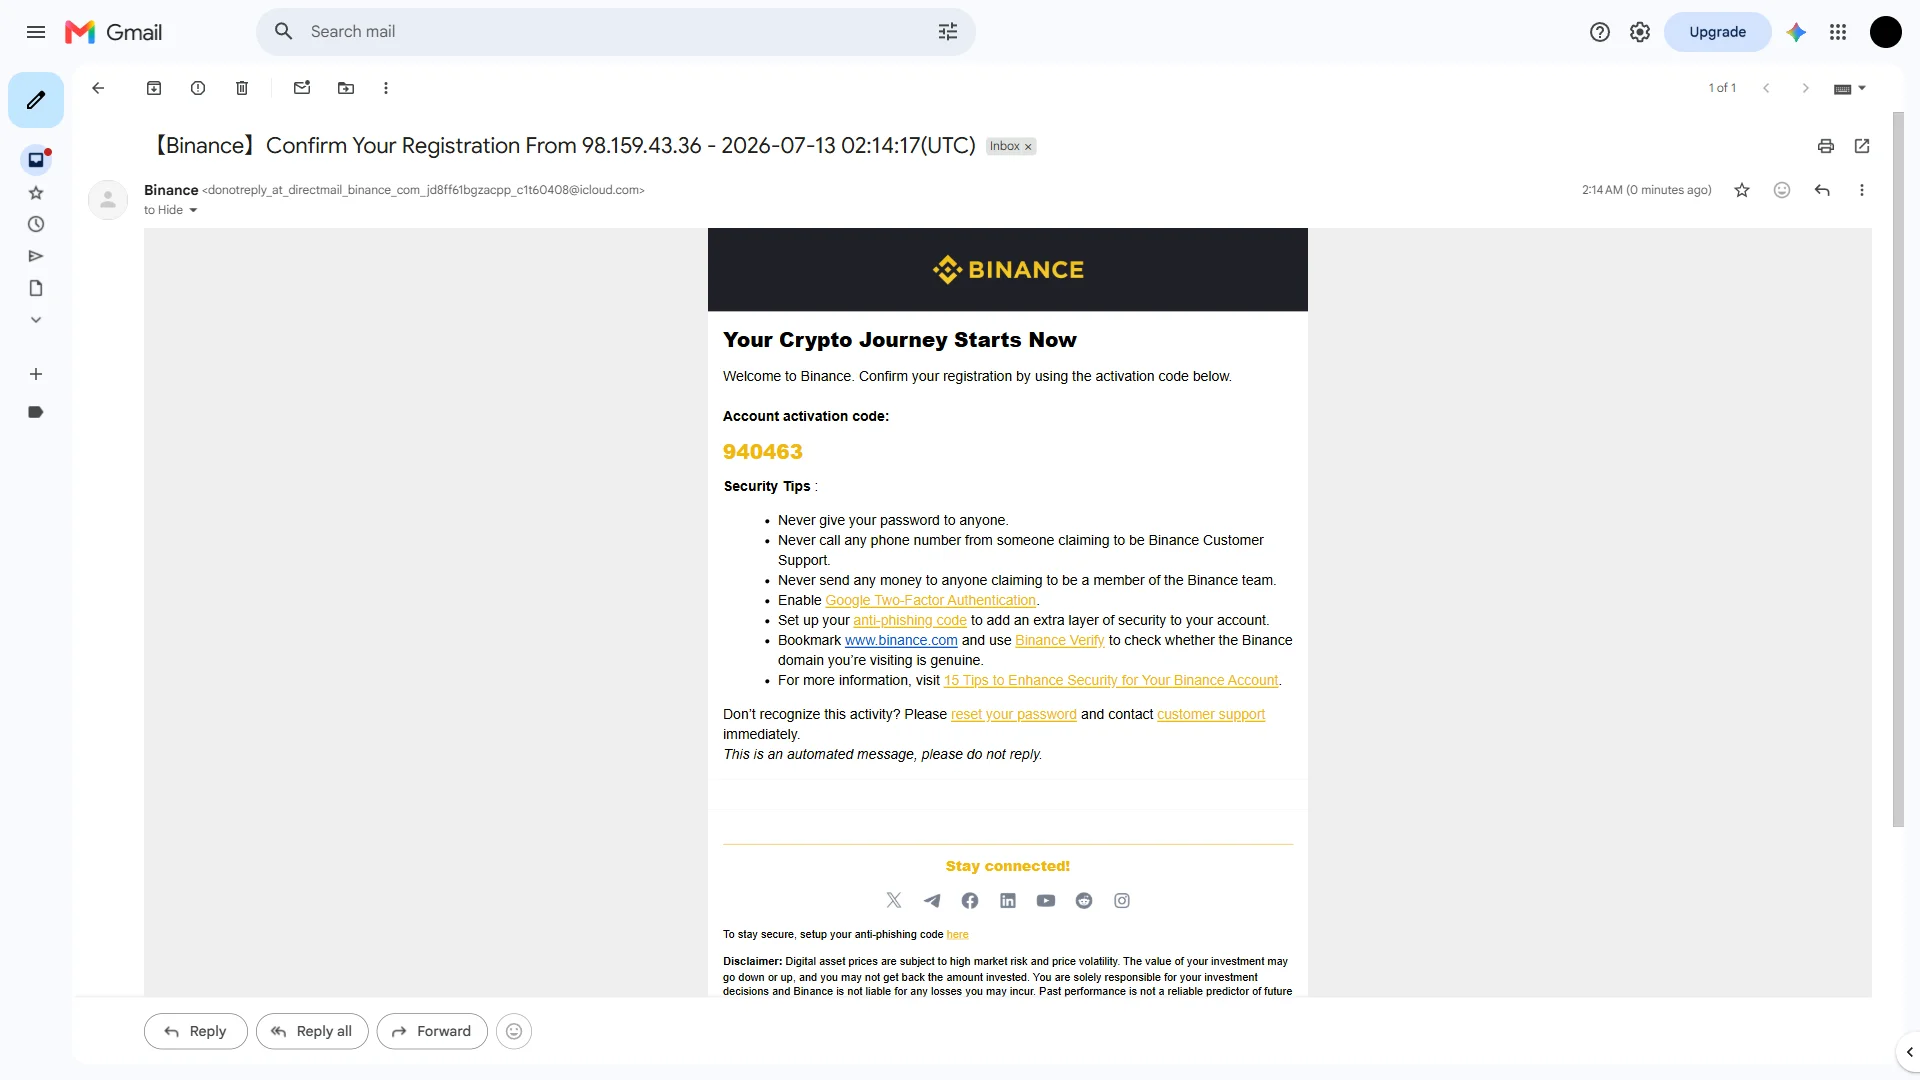
Task: Open the main menu hamburger icon
Action: pyautogui.click(x=36, y=32)
